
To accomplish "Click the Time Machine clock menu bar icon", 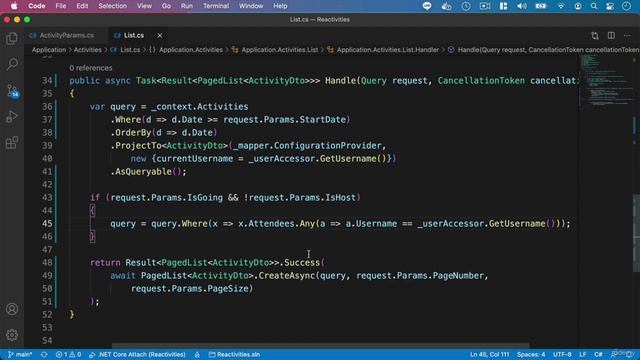I will 466,6.
